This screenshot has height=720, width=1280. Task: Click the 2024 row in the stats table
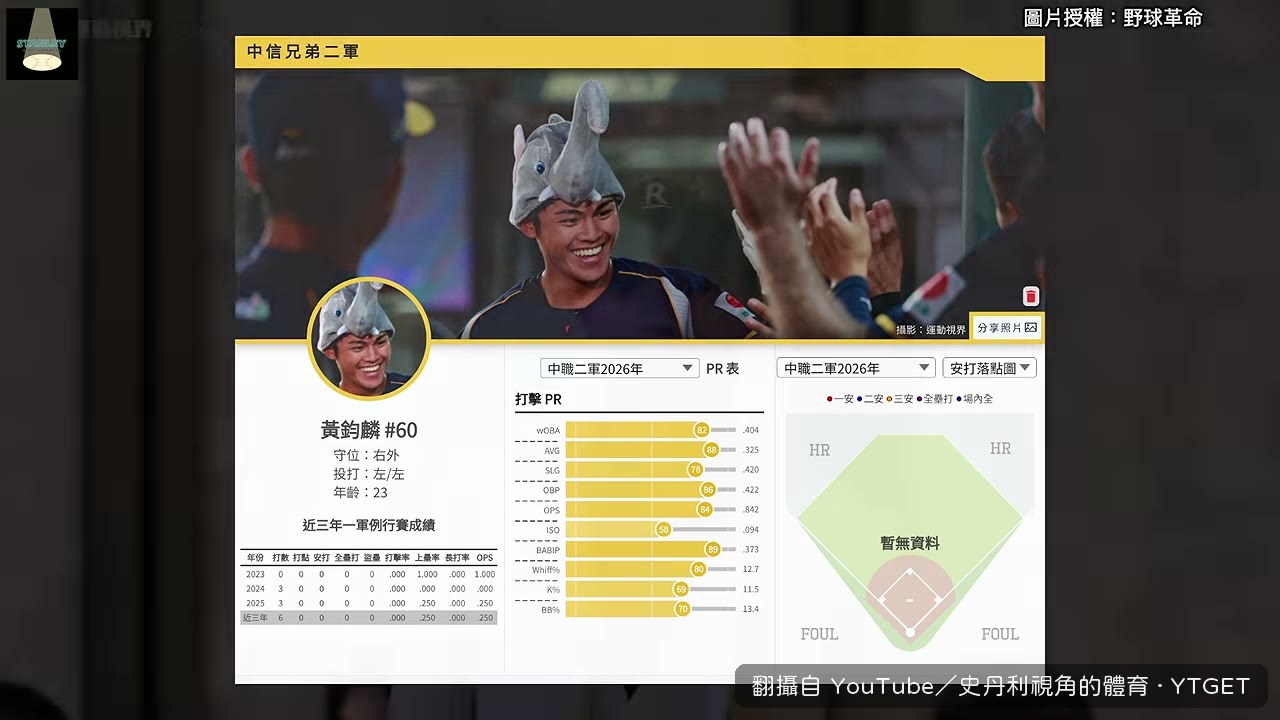(369, 589)
